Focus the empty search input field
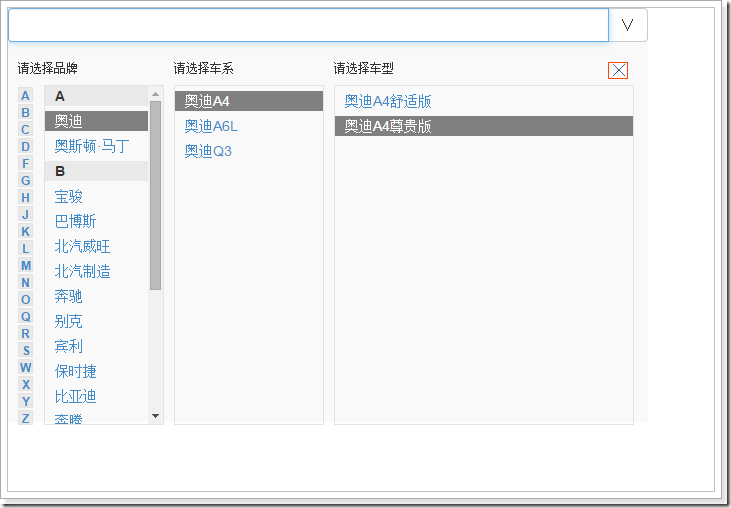 pyautogui.click(x=309, y=25)
